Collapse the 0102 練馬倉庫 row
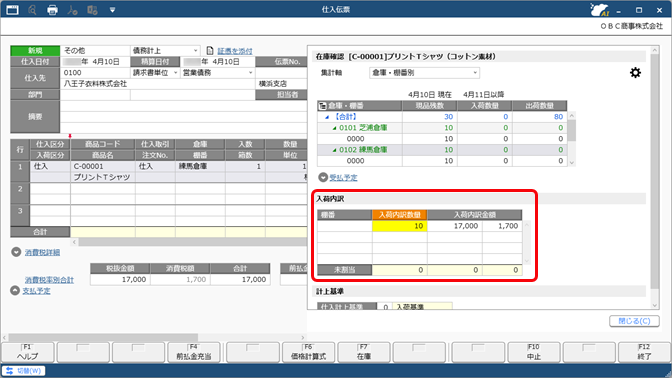 [x=334, y=150]
